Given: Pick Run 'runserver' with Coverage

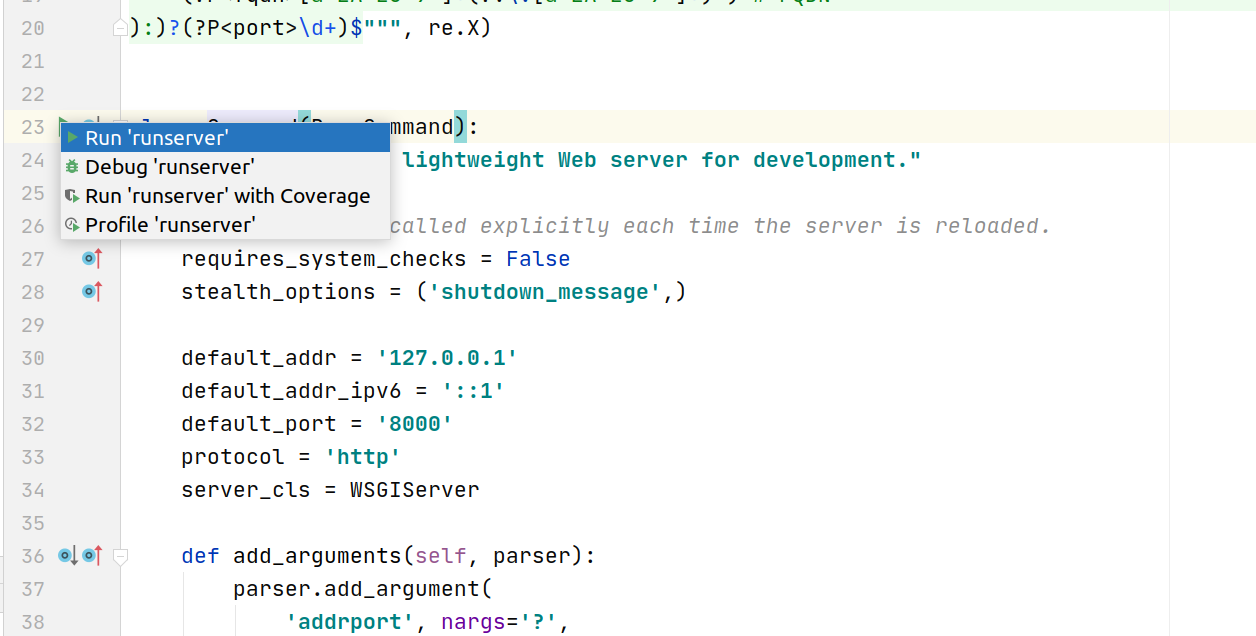Looking at the screenshot, I should tap(225, 195).
